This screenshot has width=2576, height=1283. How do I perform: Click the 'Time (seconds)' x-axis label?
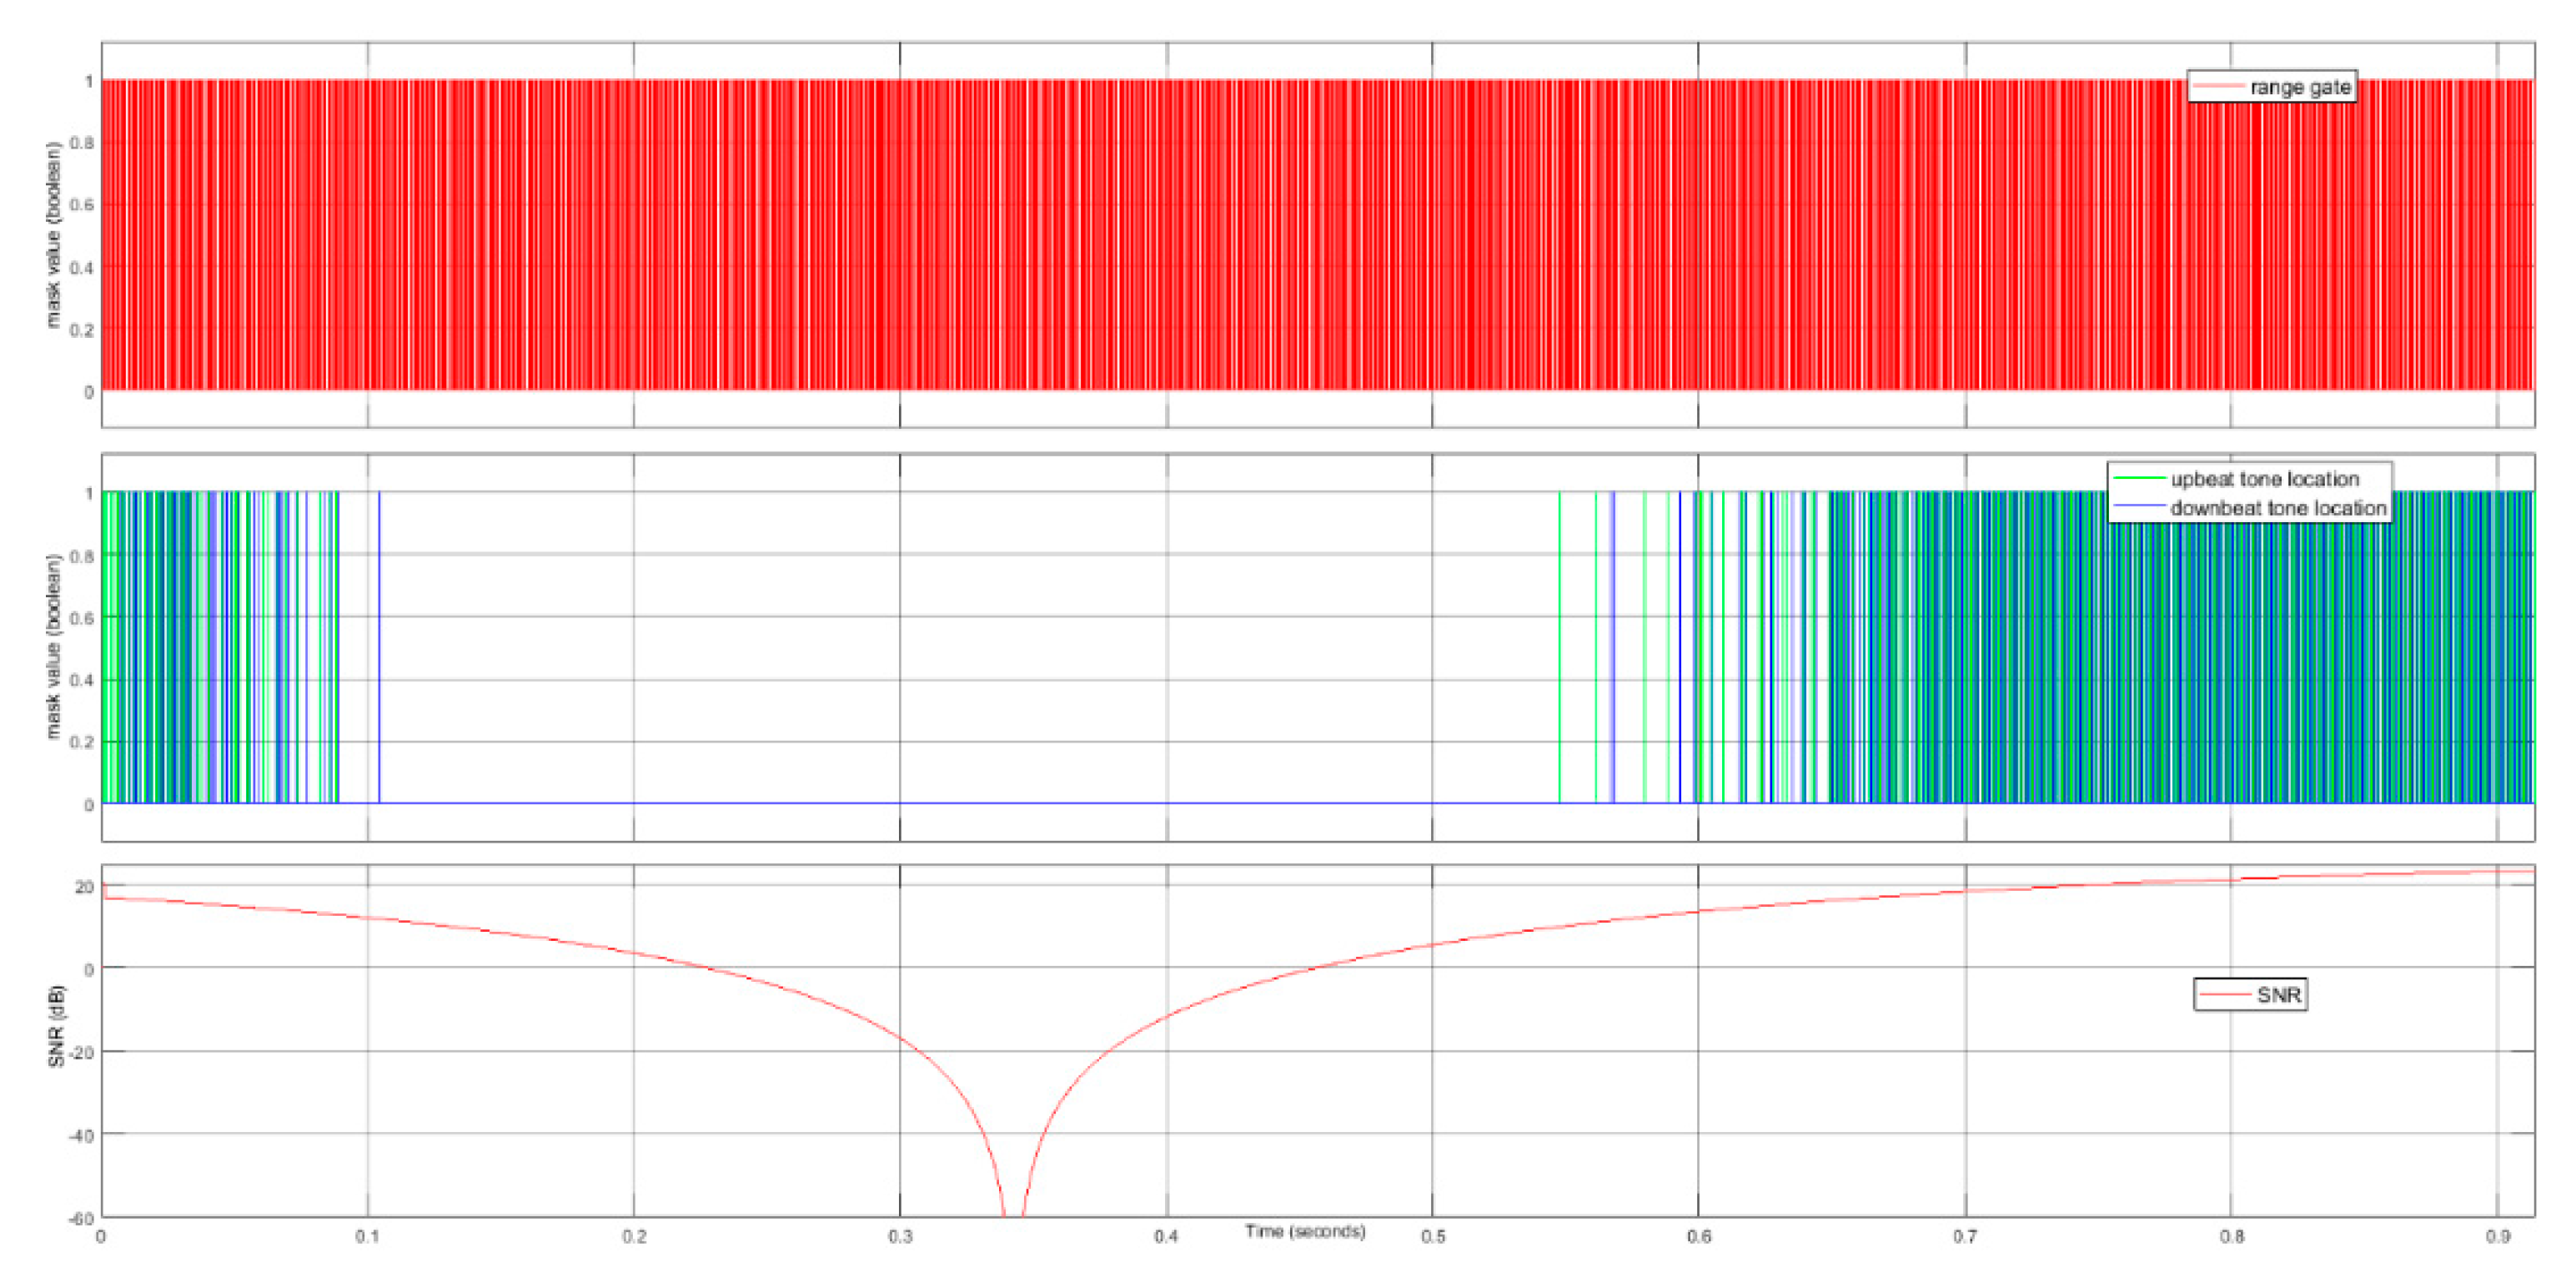click(1304, 1231)
